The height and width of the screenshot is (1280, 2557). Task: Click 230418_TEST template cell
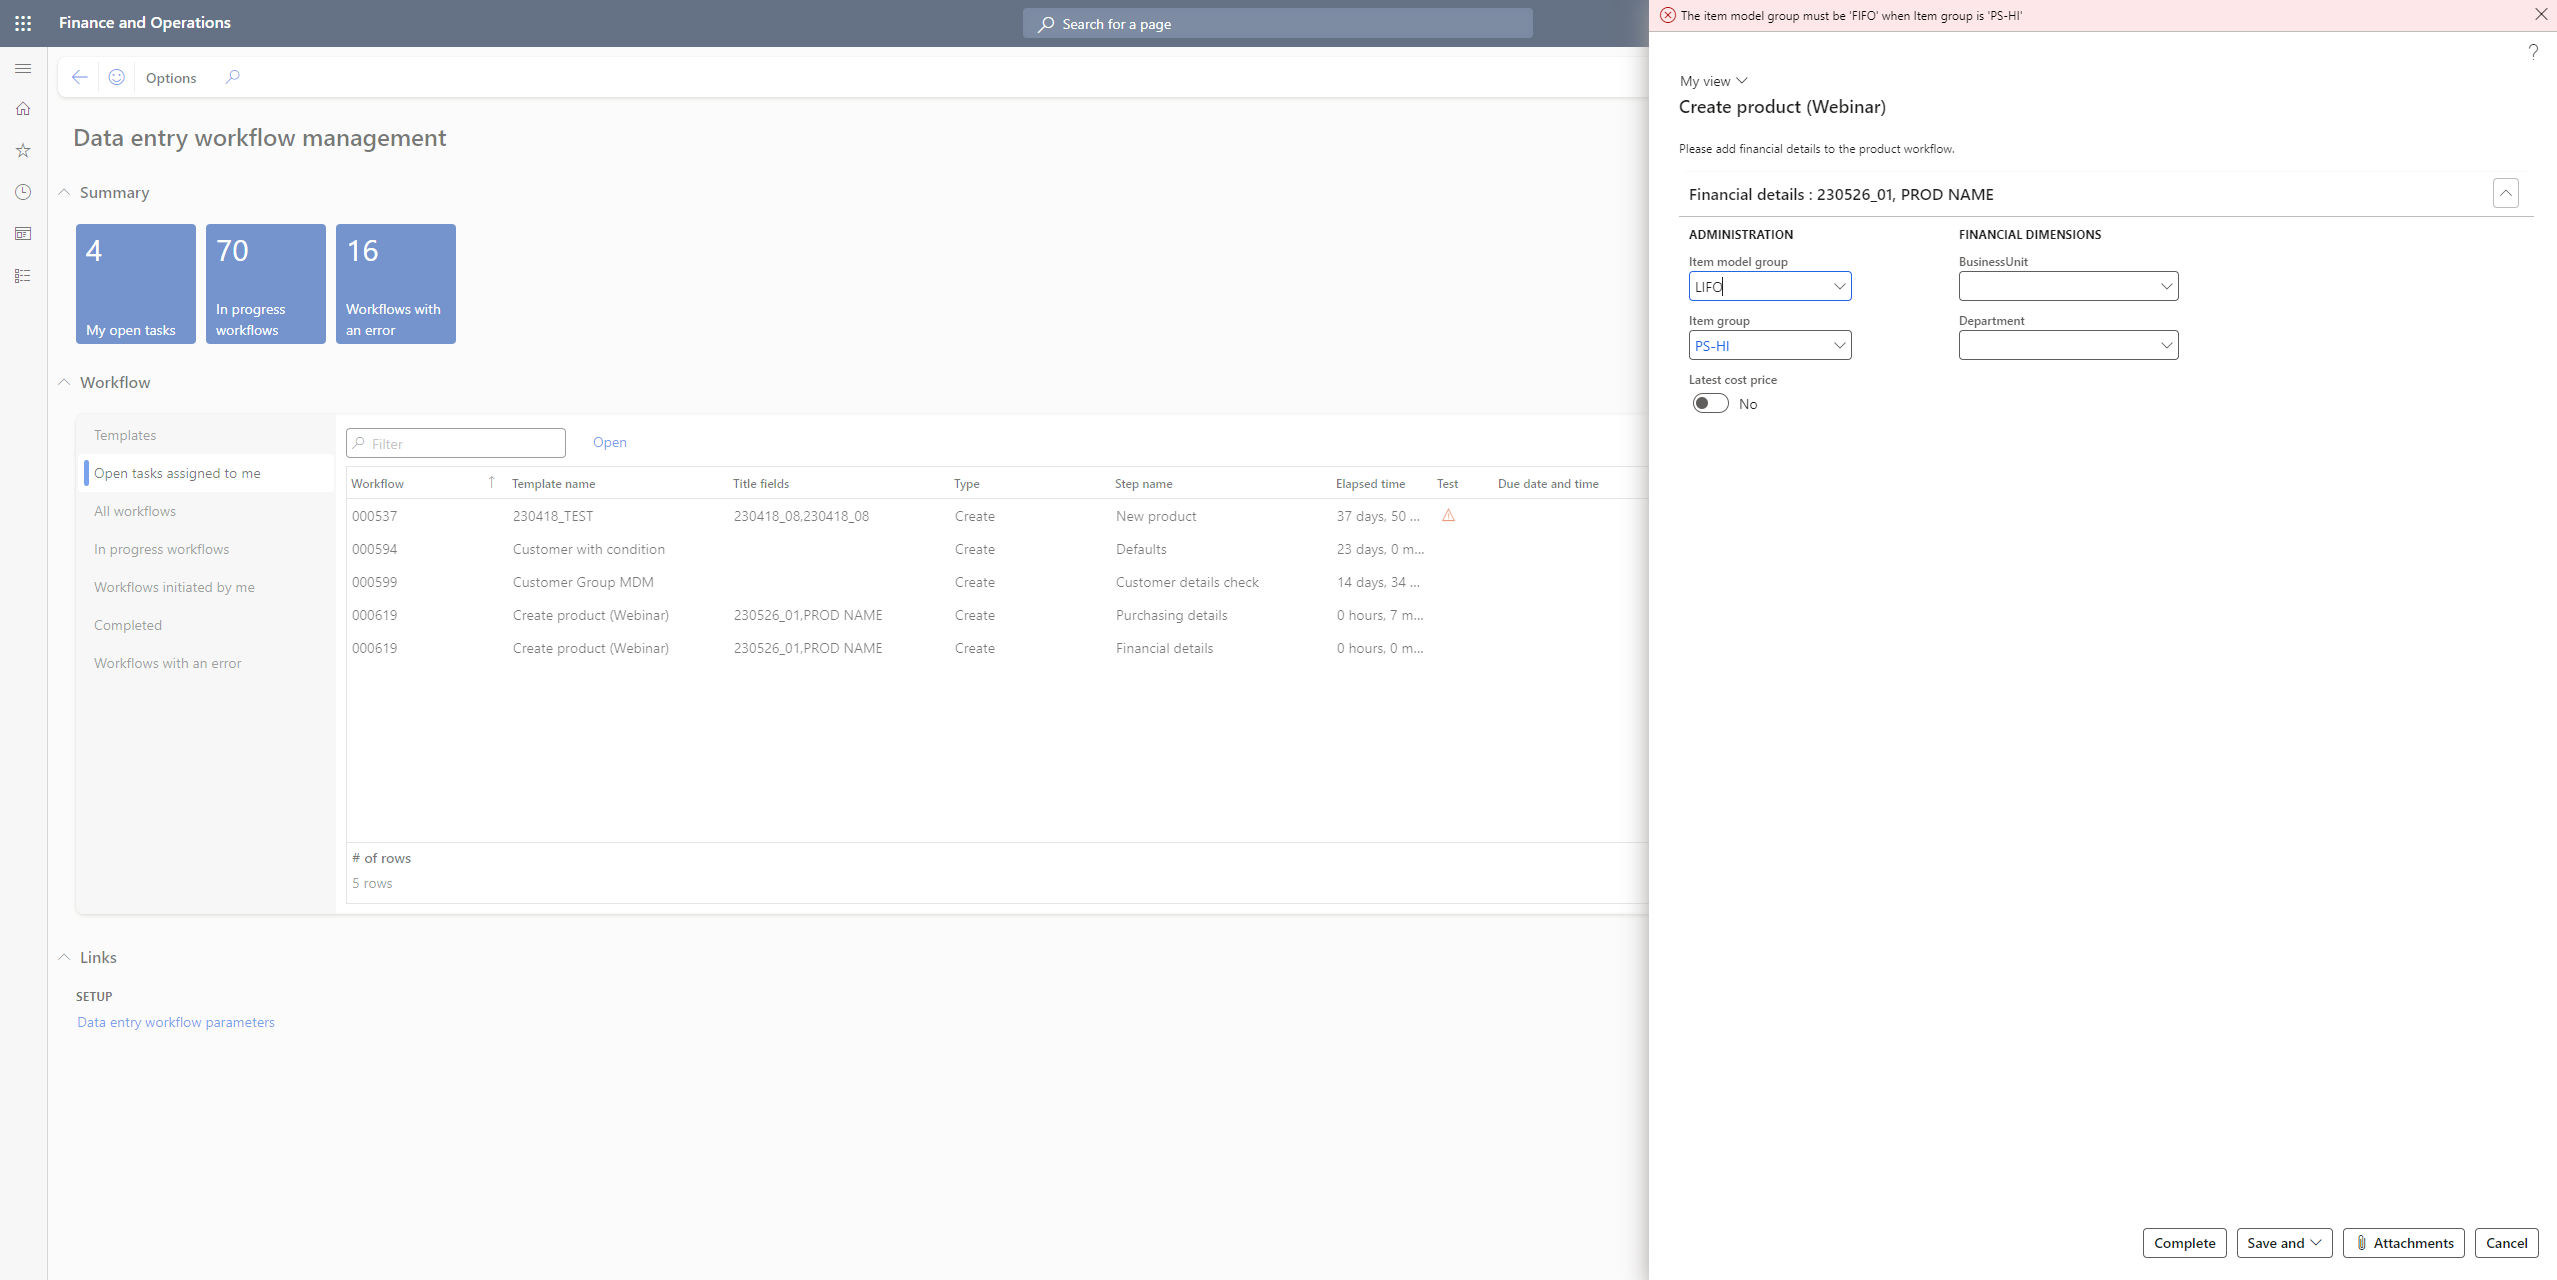click(552, 516)
